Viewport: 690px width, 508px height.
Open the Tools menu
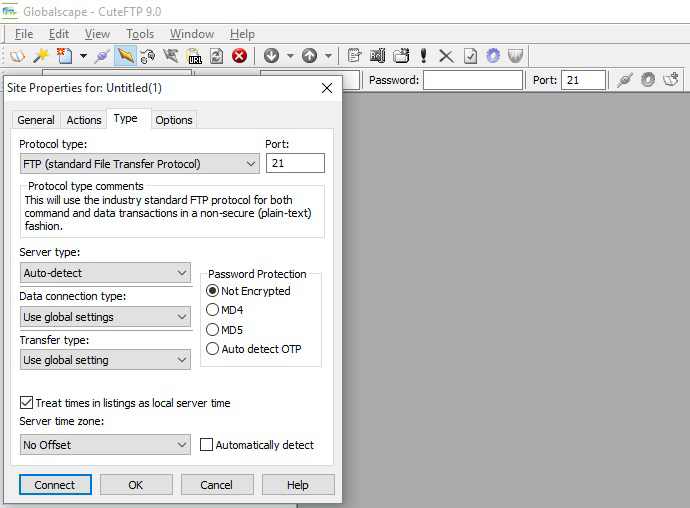click(x=140, y=34)
